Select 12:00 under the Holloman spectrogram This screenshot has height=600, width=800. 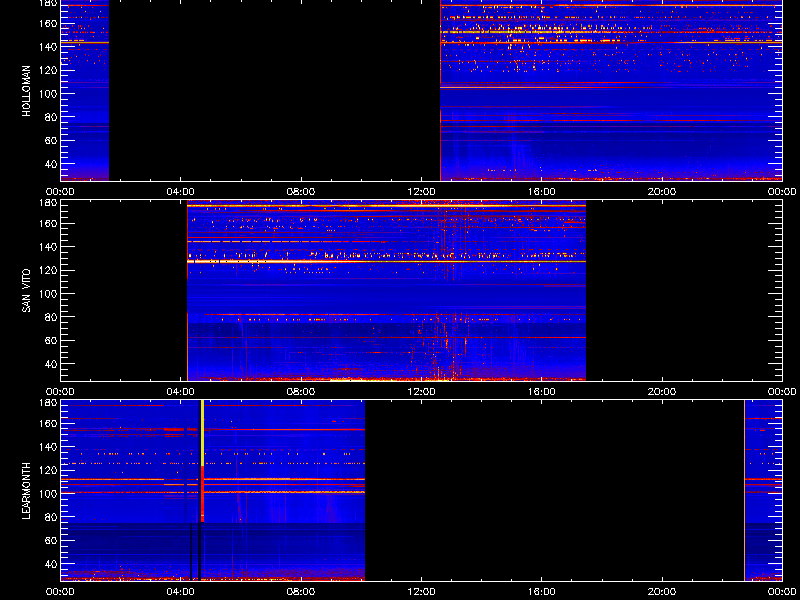click(421, 192)
